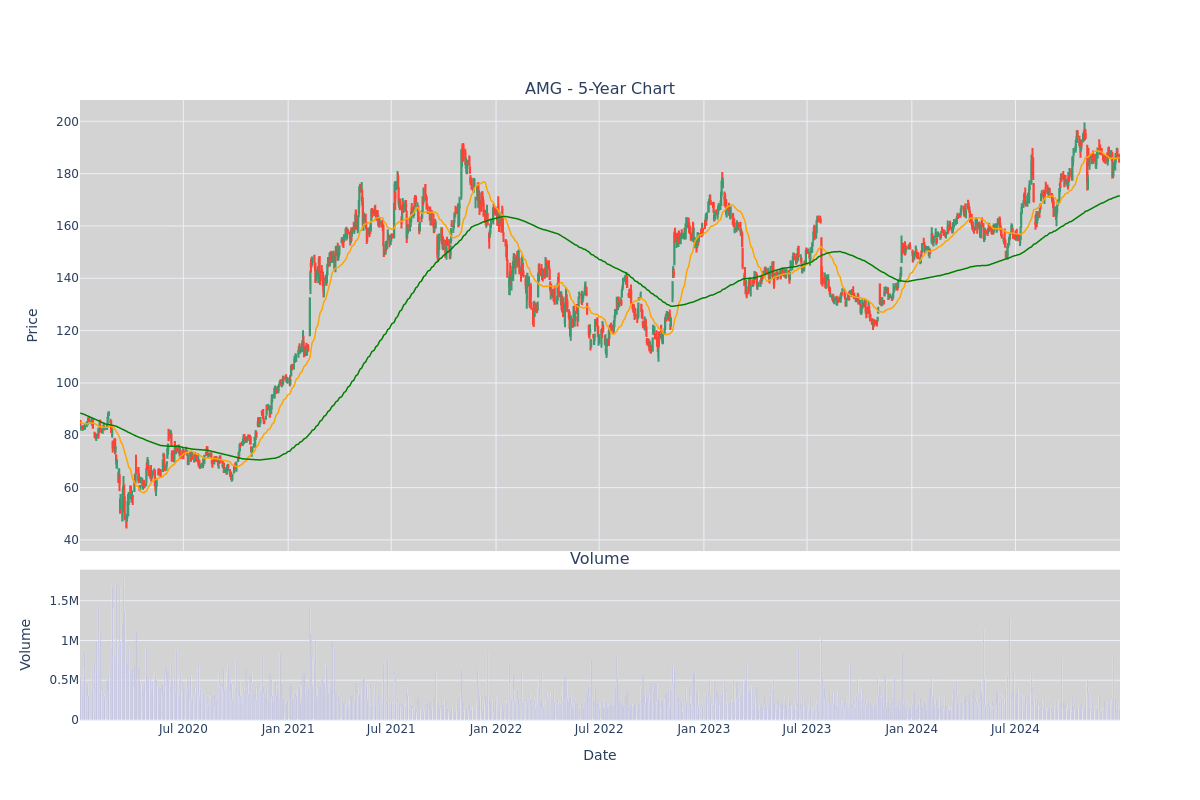
Task: Click the 120 price tick label
Action: coord(68,331)
